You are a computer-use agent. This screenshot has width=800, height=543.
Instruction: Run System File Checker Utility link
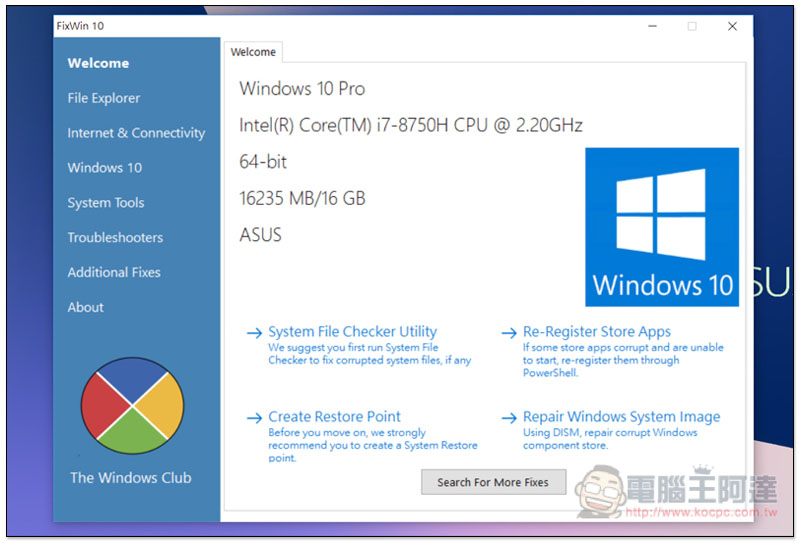click(x=353, y=332)
